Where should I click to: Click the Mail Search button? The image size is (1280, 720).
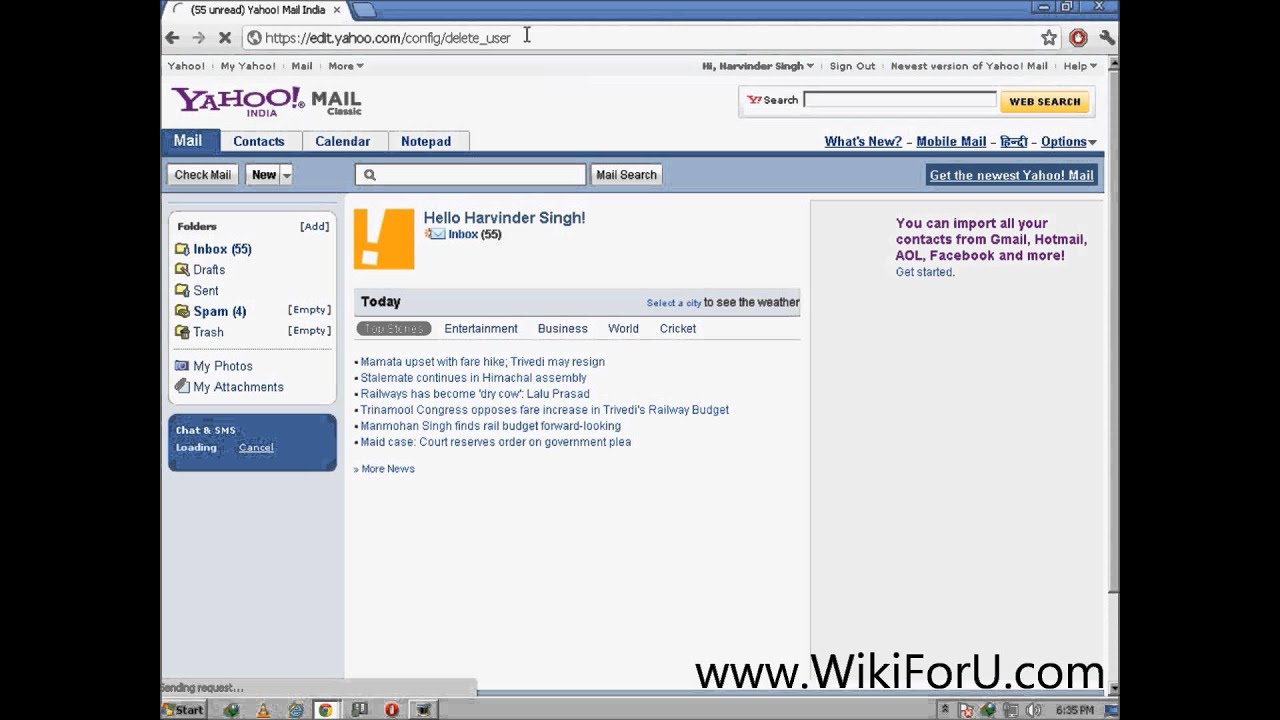pos(627,175)
